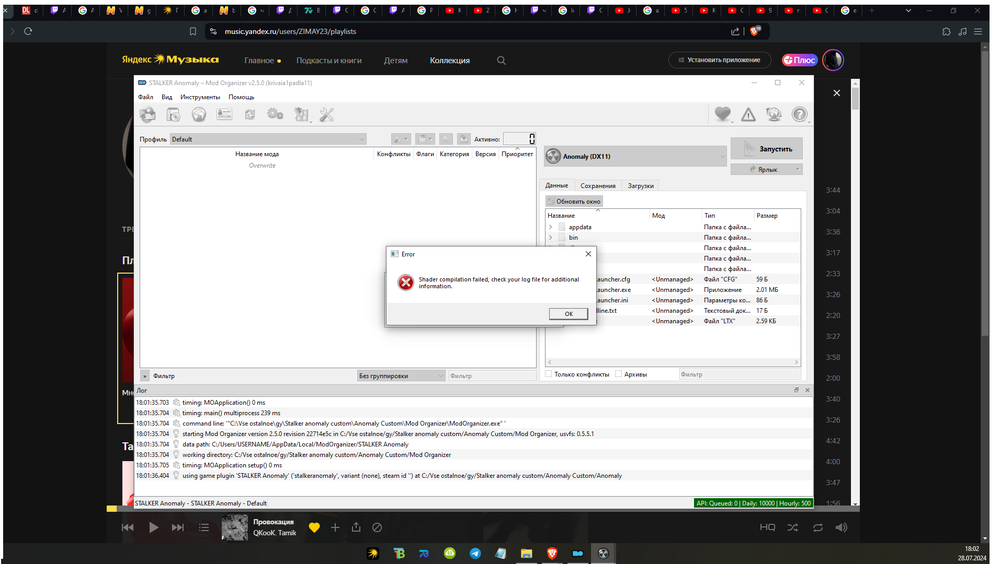Open Brave browser from the taskbar
Screen dimensions: 1000x564
pyautogui.click(x=552, y=553)
